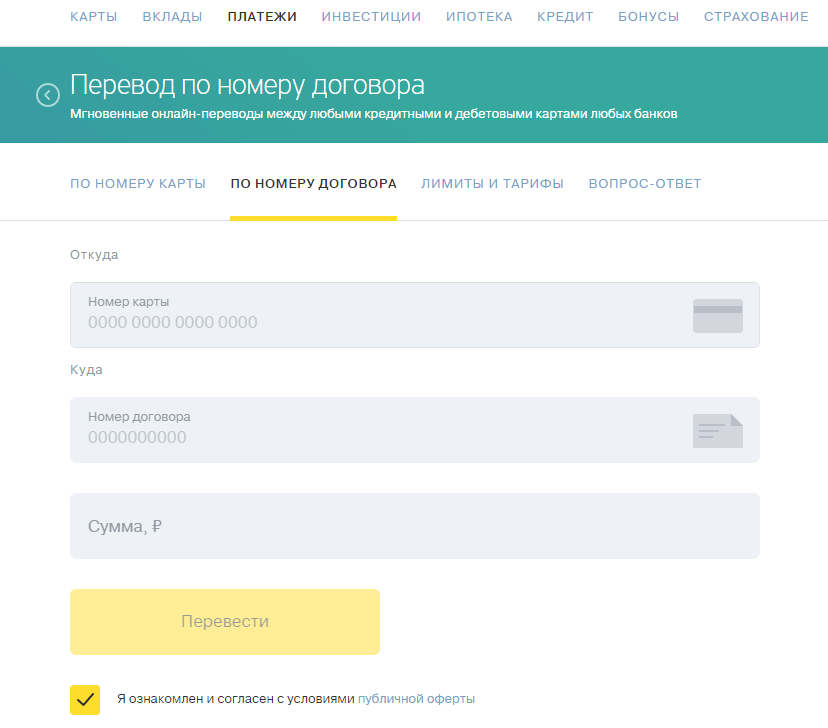Navigate to the Кредит section
The height and width of the screenshot is (728, 828).
[x=565, y=17]
